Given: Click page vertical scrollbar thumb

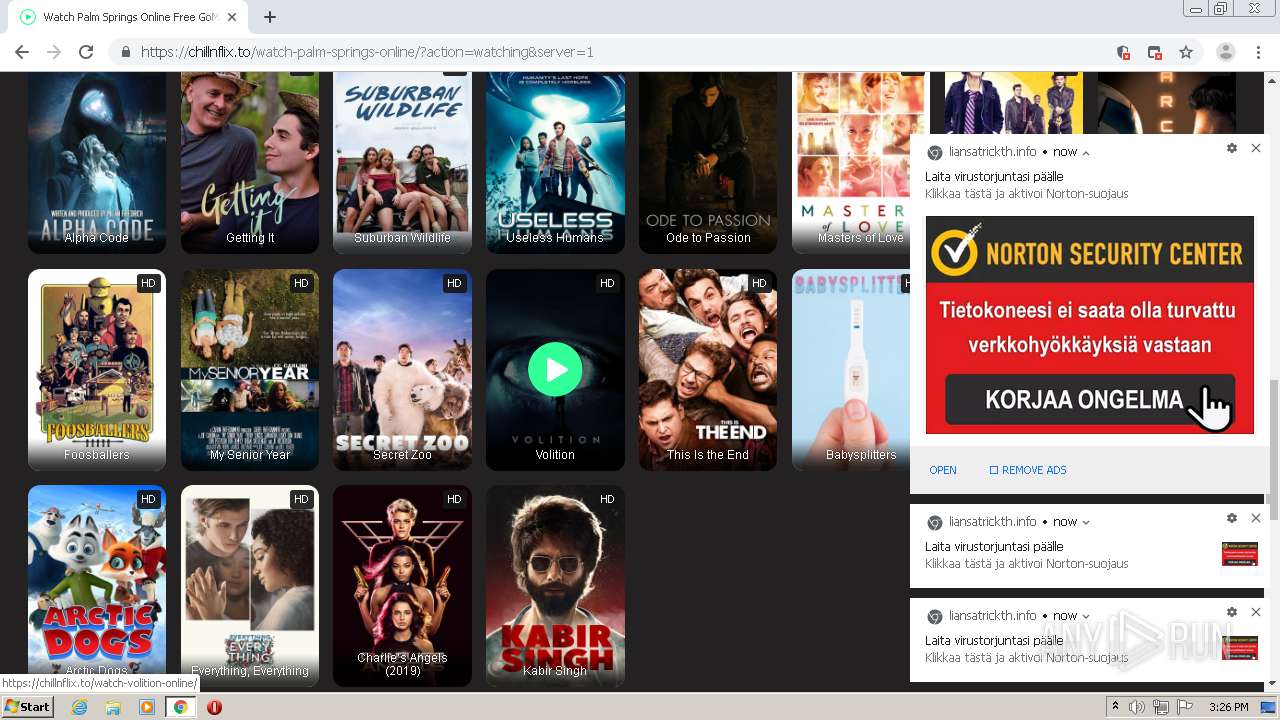Looking at the screenshot, I should tap(1273, 450).
